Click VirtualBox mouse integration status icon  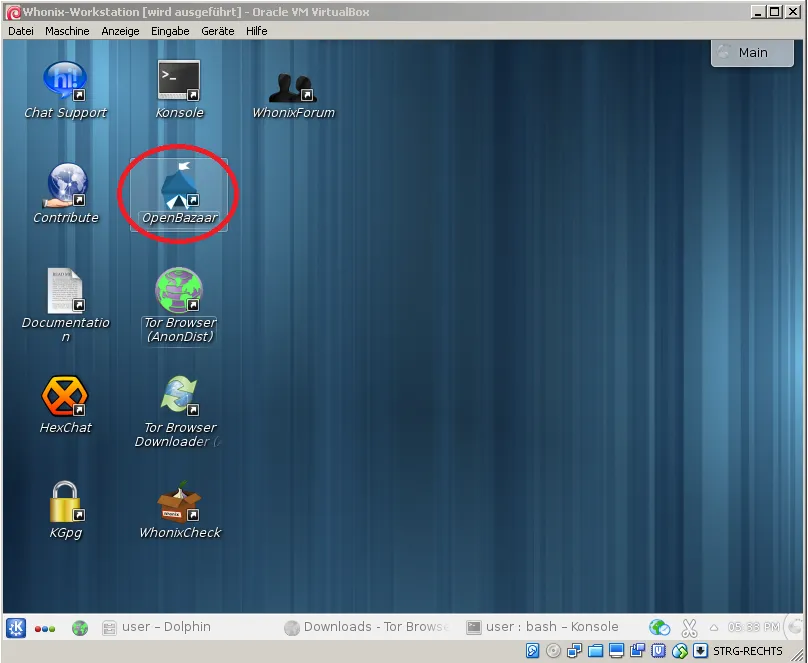tap(679, 651)
